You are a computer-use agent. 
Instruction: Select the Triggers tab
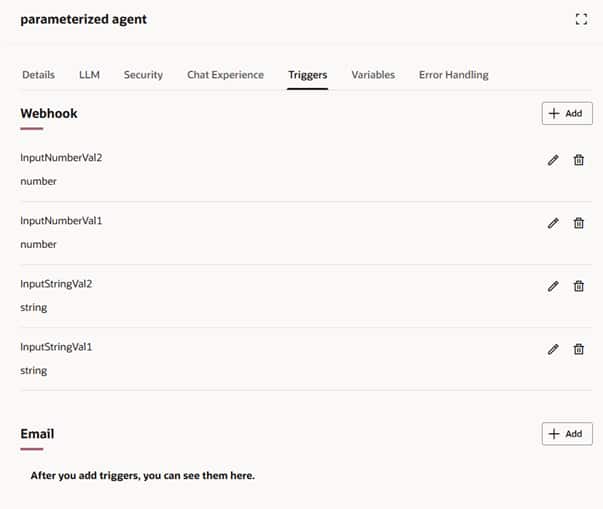307,75
